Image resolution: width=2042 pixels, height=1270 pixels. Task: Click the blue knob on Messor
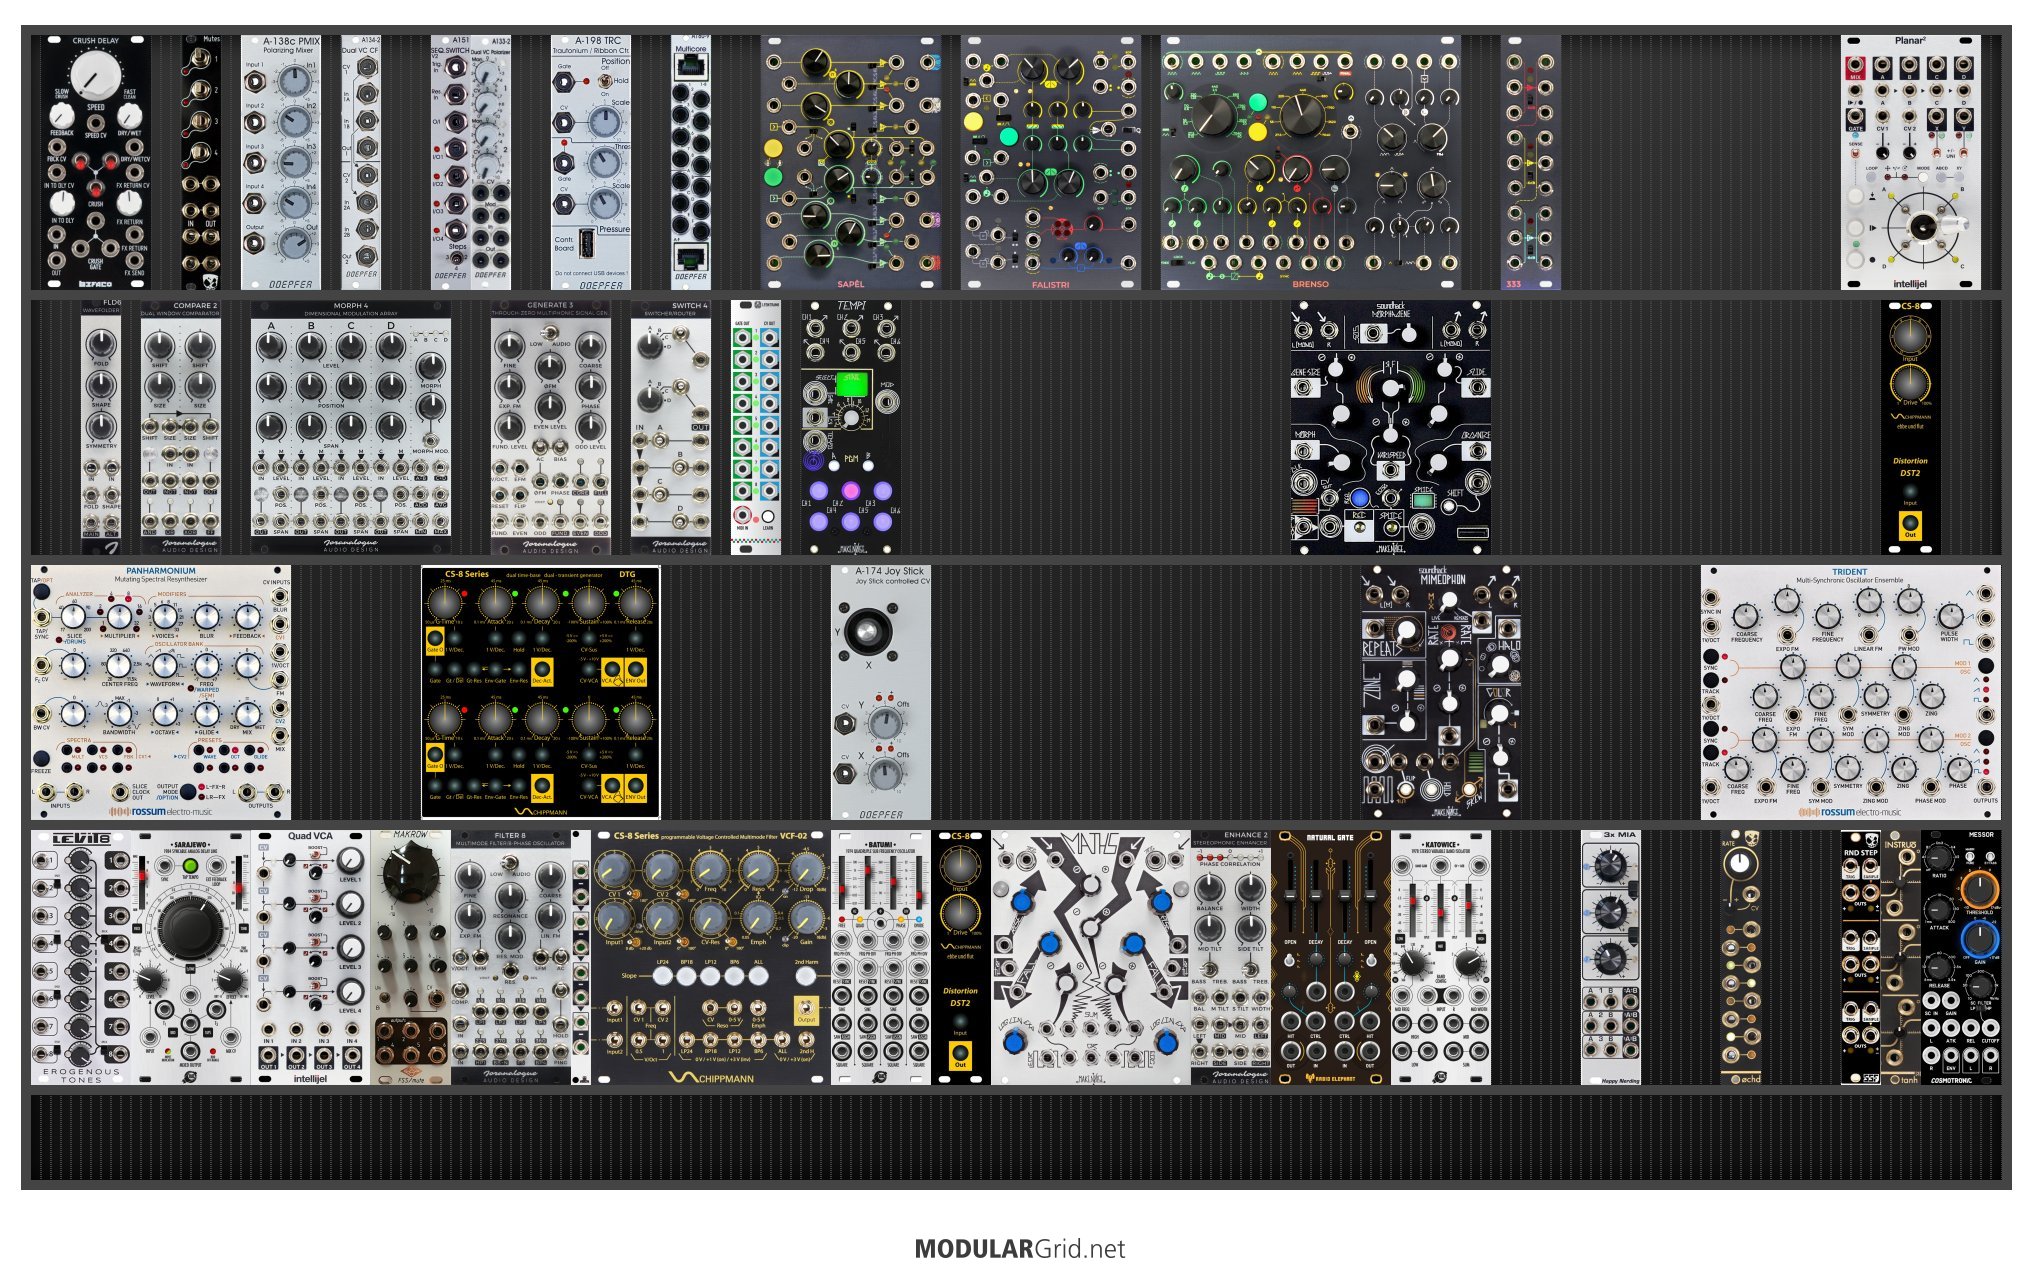[x=1979, y=939]
